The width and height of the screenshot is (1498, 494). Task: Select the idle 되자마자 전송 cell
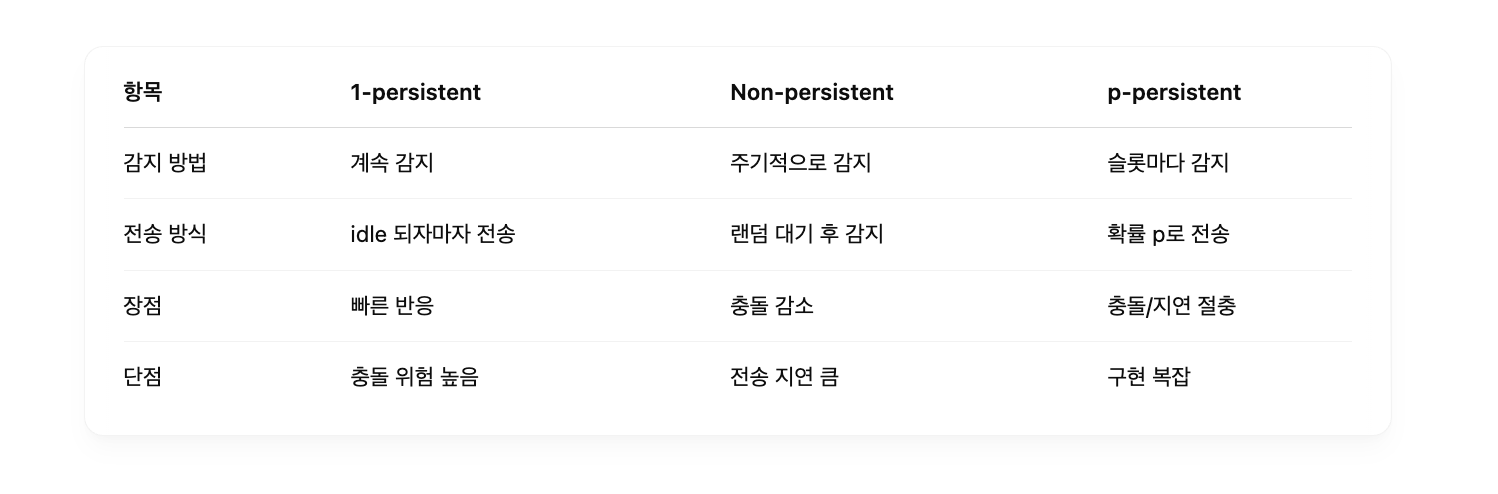point(433,234)
